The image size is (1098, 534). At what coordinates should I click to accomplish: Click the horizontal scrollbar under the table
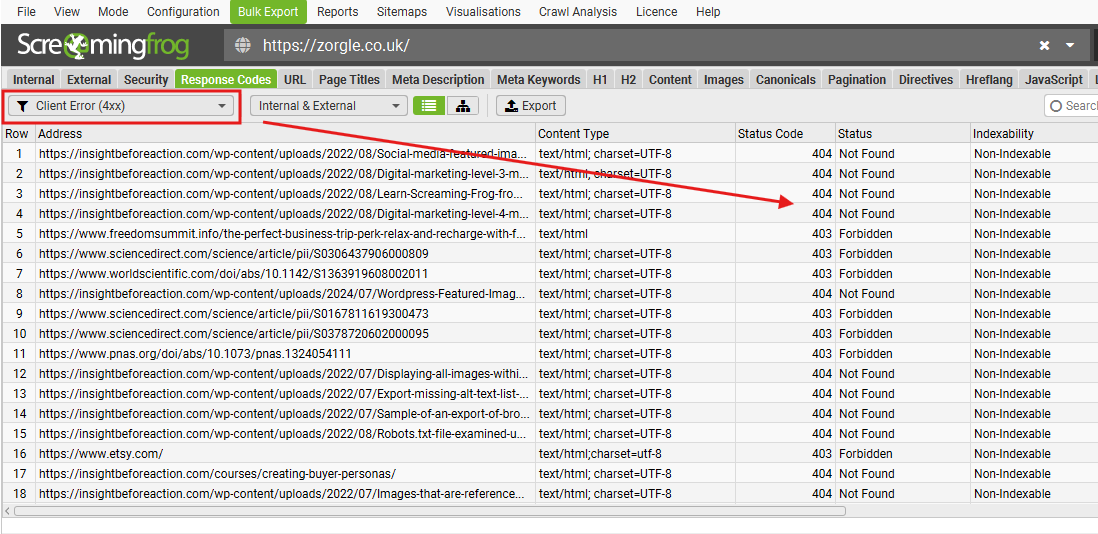[429, 511]
